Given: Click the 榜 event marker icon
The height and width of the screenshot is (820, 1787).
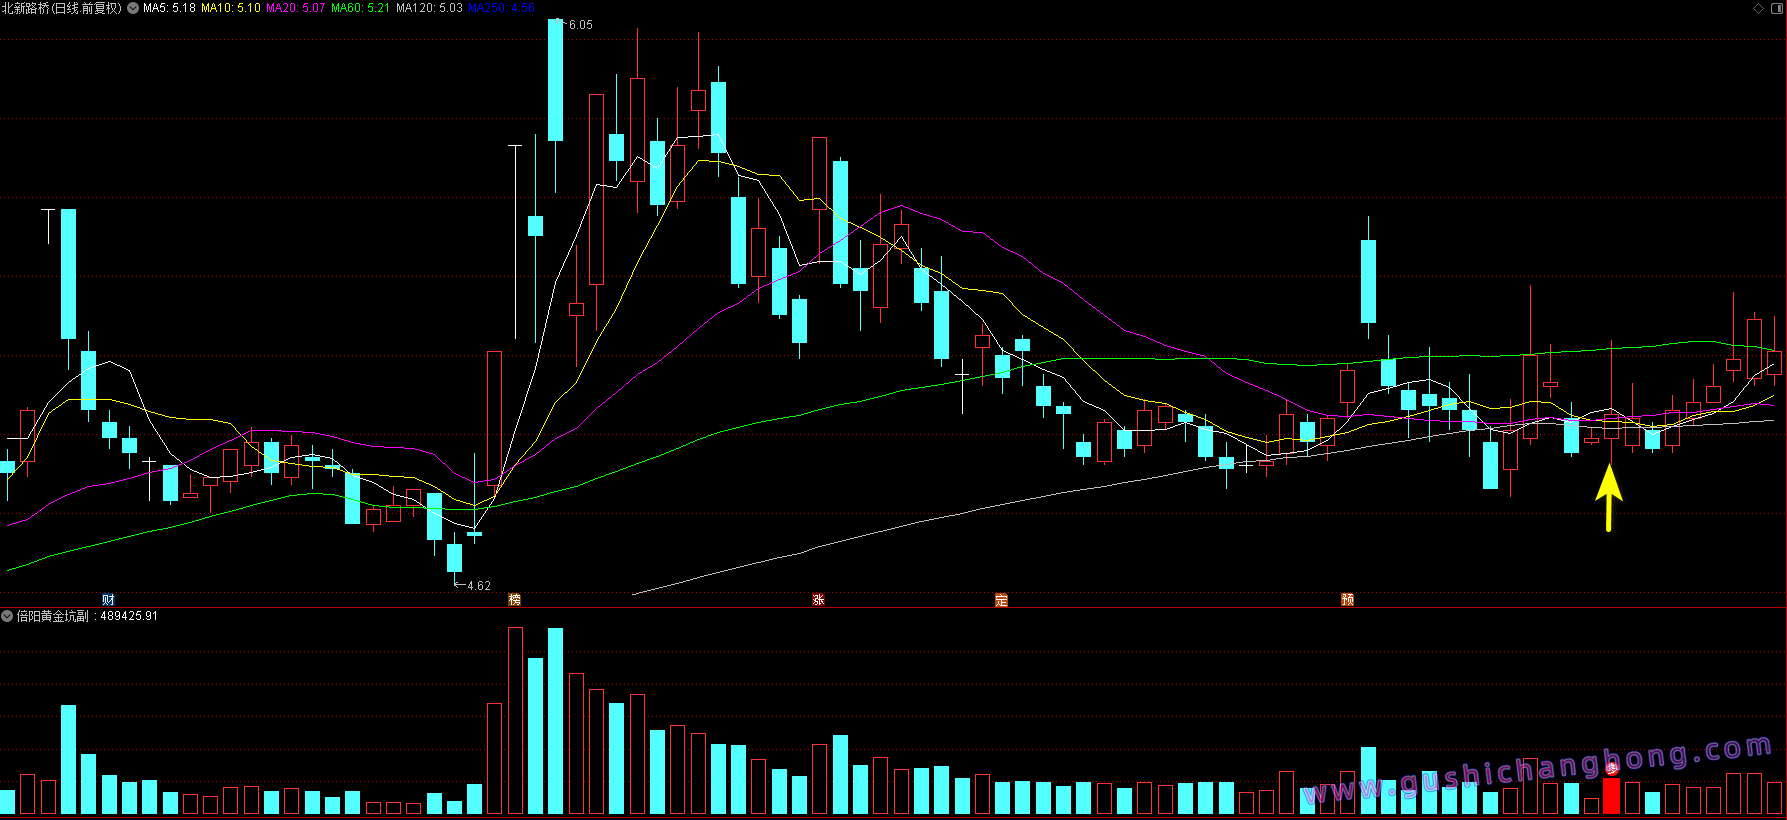Looking at the screenshot, I should [x=515, y=600].
